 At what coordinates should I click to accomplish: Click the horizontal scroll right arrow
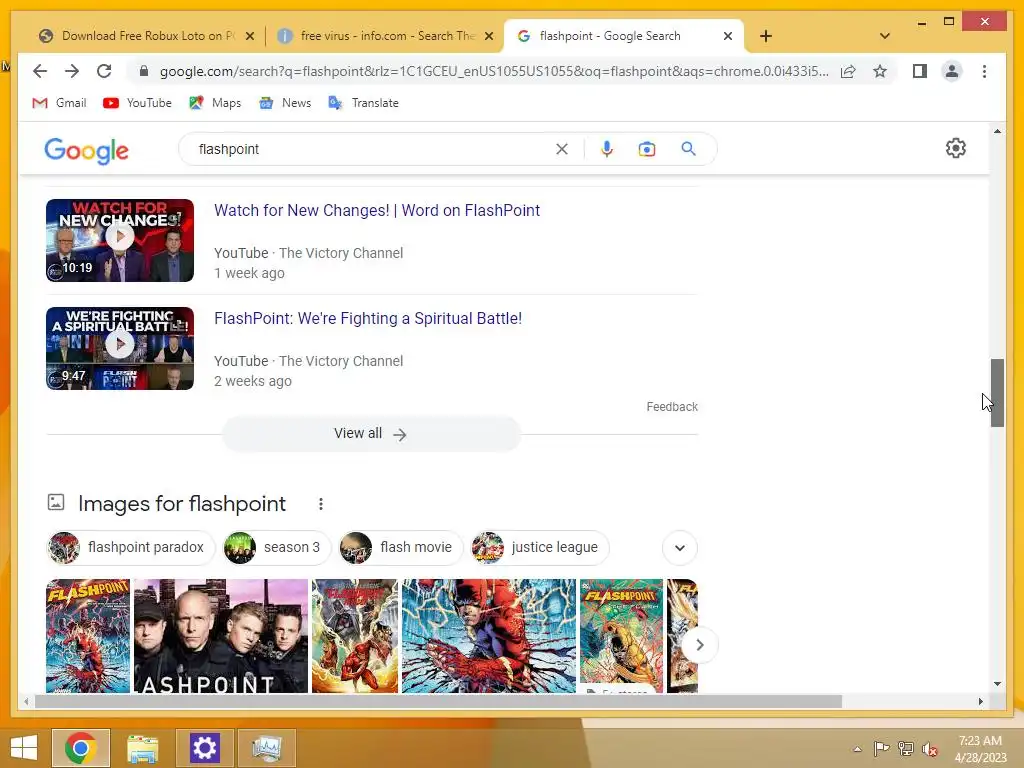pos(980,701)
